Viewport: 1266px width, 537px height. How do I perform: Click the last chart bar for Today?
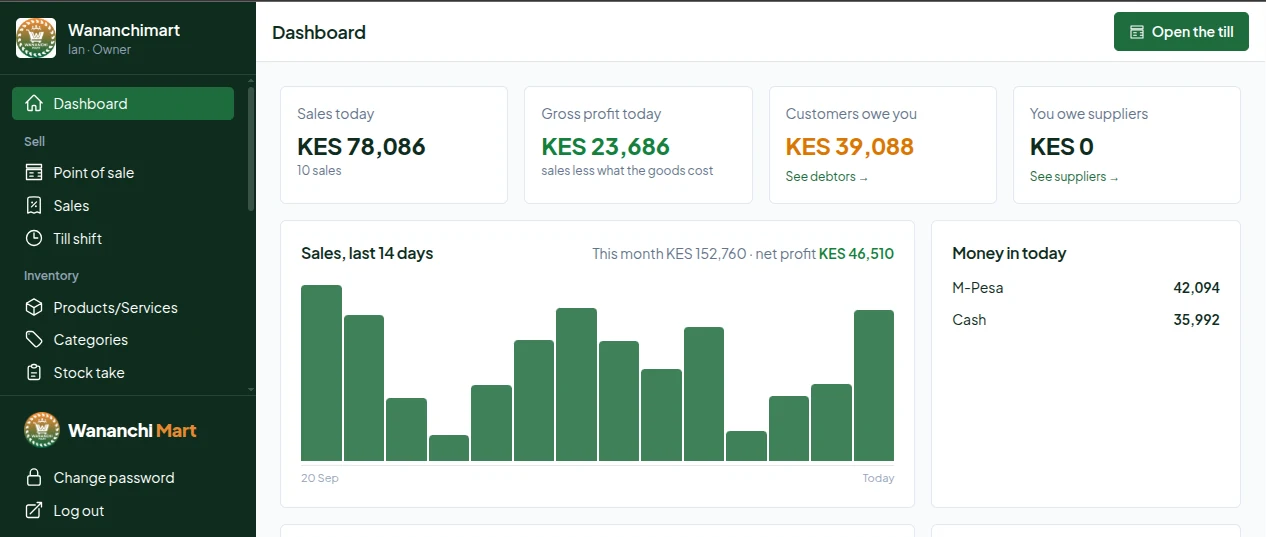[874, 385]
